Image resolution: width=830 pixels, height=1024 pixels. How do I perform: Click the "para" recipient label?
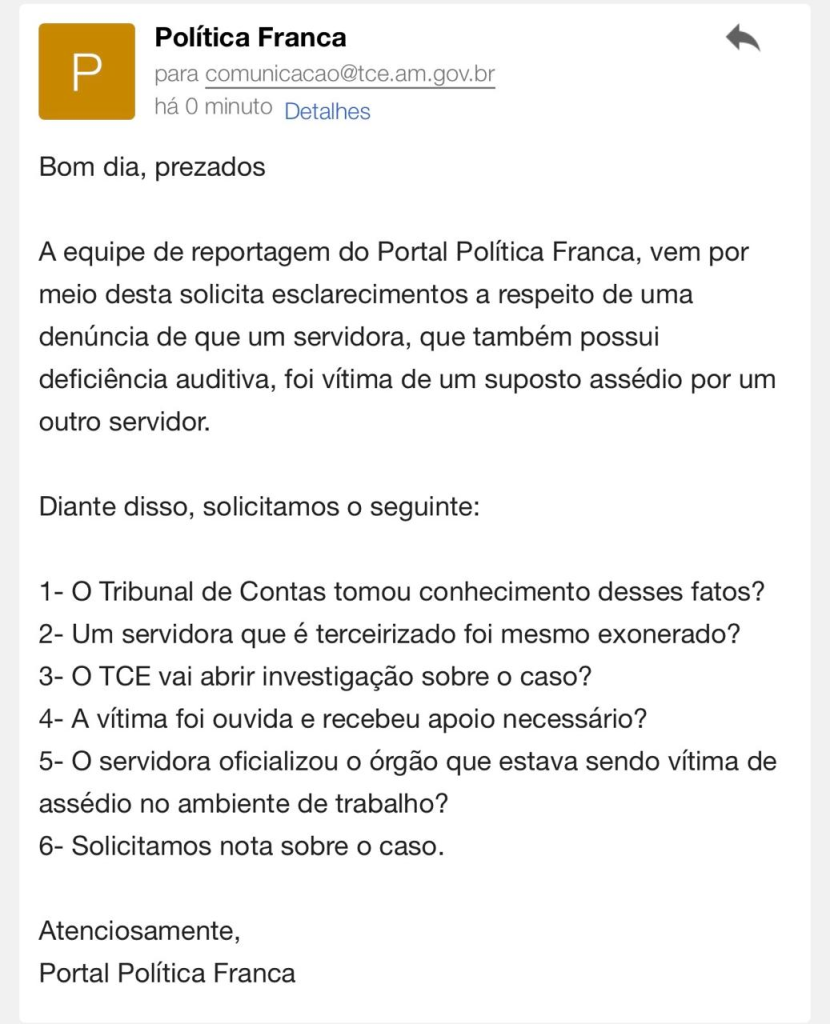[x=177, y=75]
